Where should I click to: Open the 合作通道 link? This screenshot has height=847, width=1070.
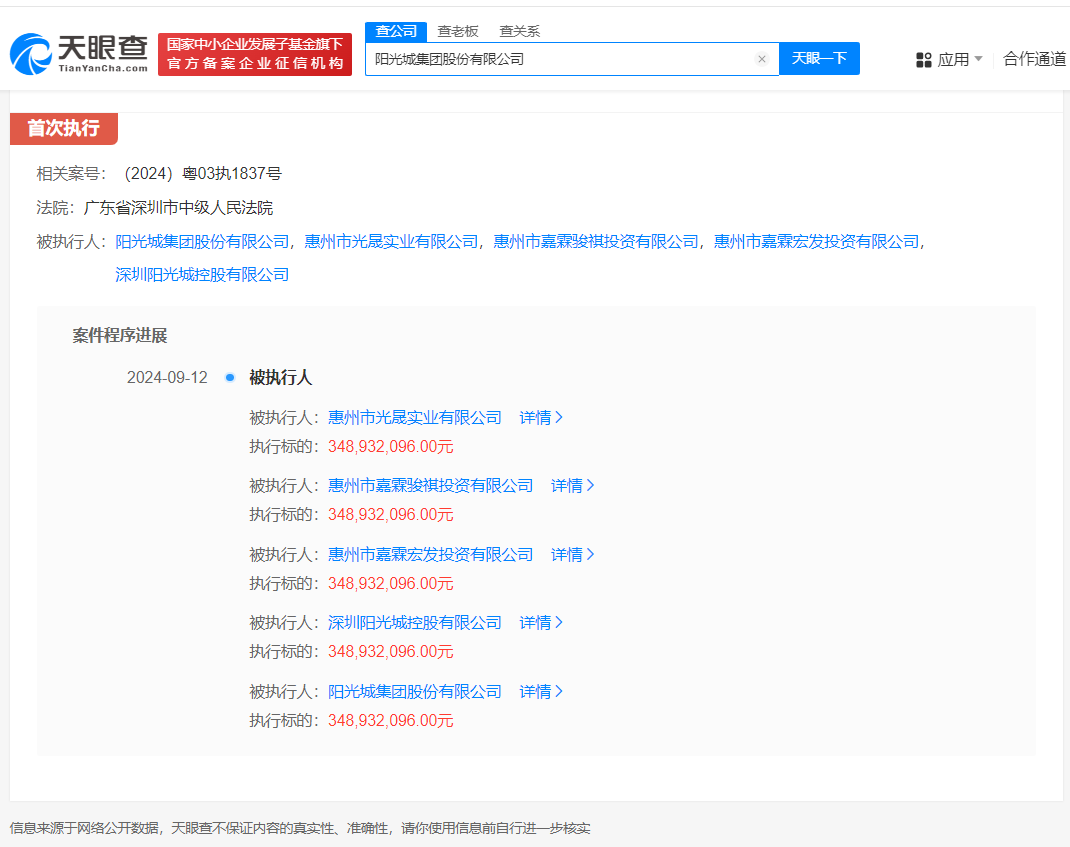1034,60
